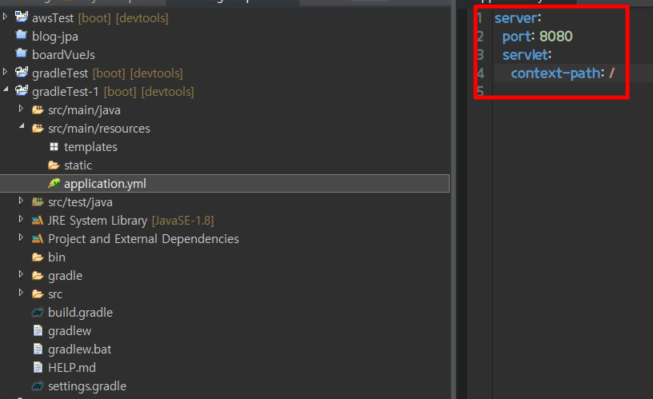Click the src/main/java label
Viewport: 653px width, 399px height.
coord(84,110)
